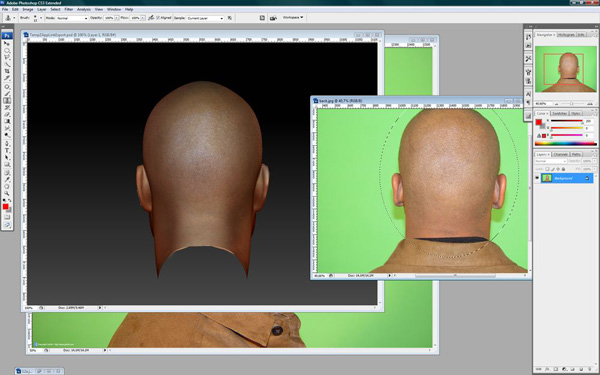Select the Eraser tool

(x=7, y=114)
